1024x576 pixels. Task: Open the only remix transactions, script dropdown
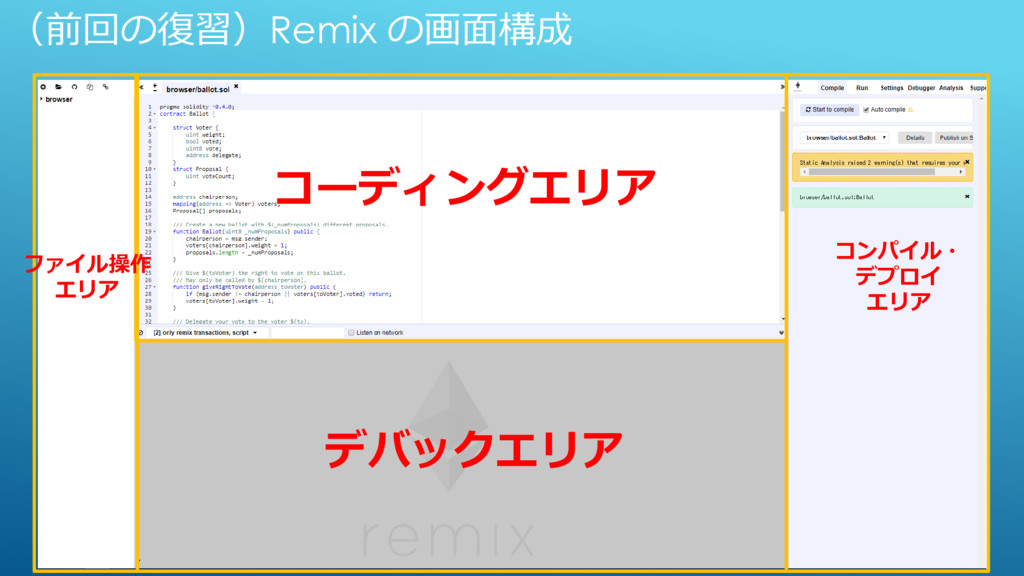click(x=205, y=333)
